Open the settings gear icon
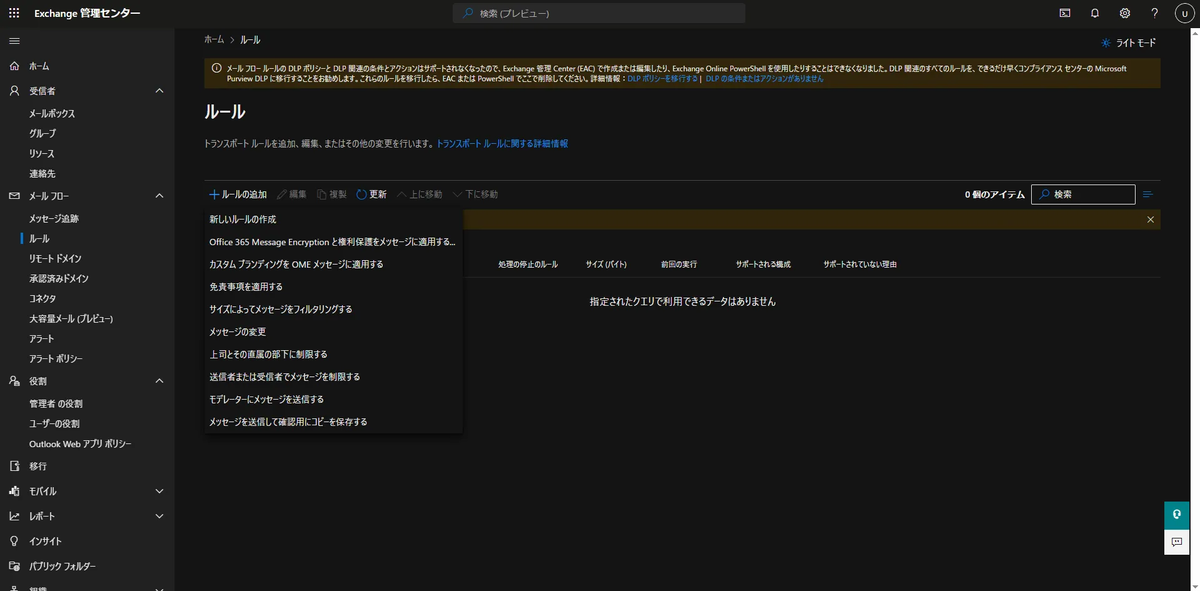The height and width of the screenshot is (591, 1200). [1125, 13]
